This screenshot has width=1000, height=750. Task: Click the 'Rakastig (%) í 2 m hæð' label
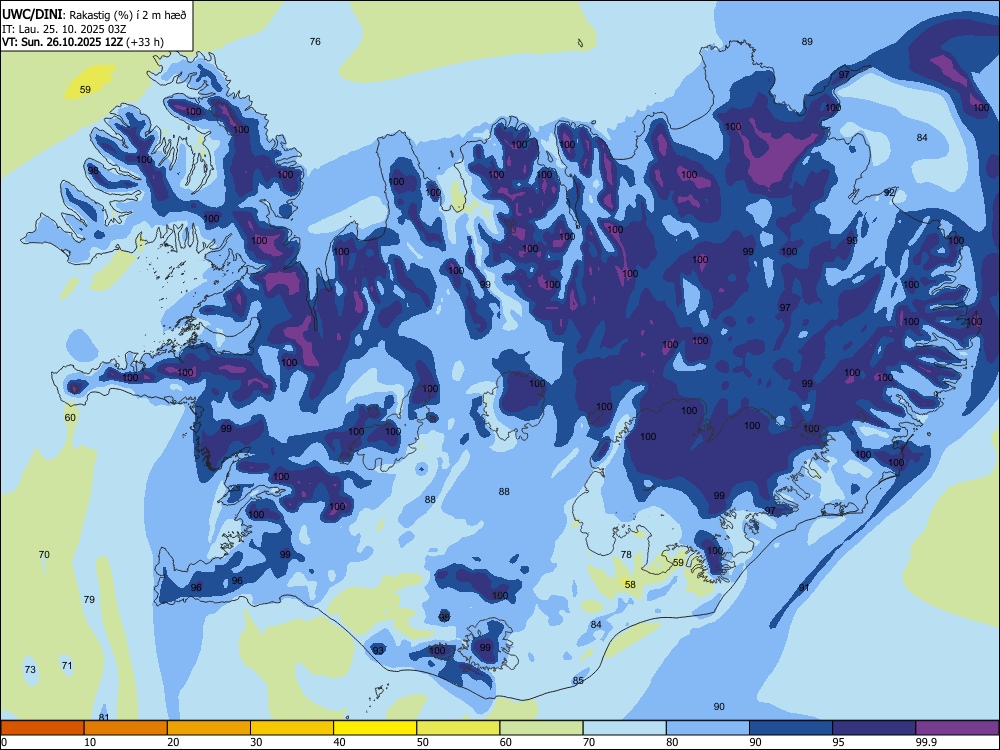[x=128, y=15]
